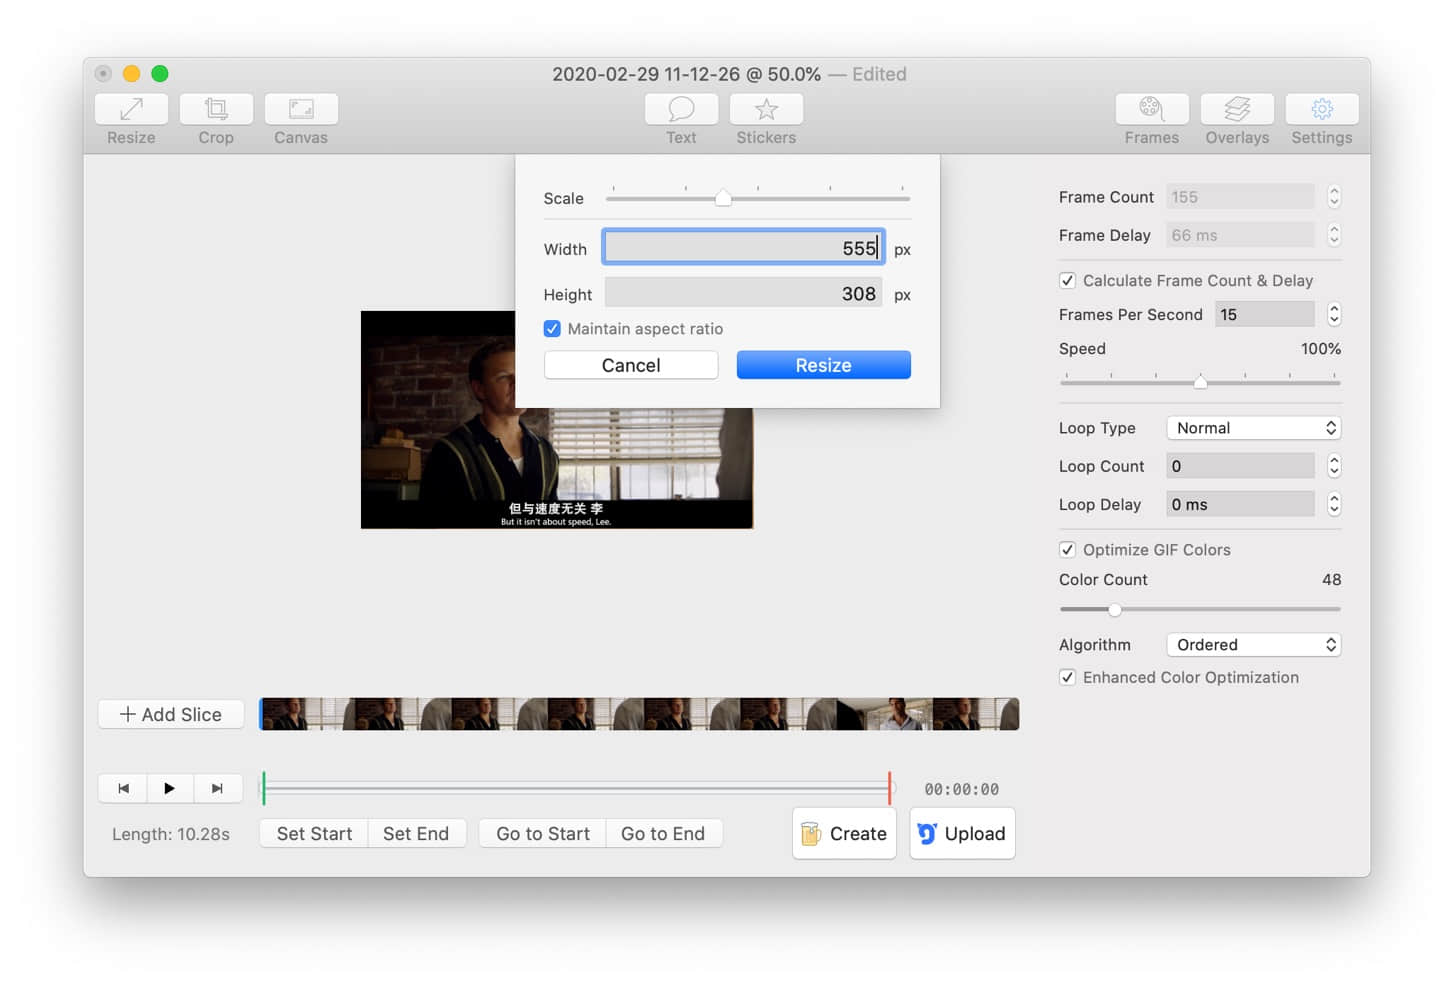1454x986 pixels.
Task: Uncheck Maintain aspect ratio
Action: coord(552,329)
